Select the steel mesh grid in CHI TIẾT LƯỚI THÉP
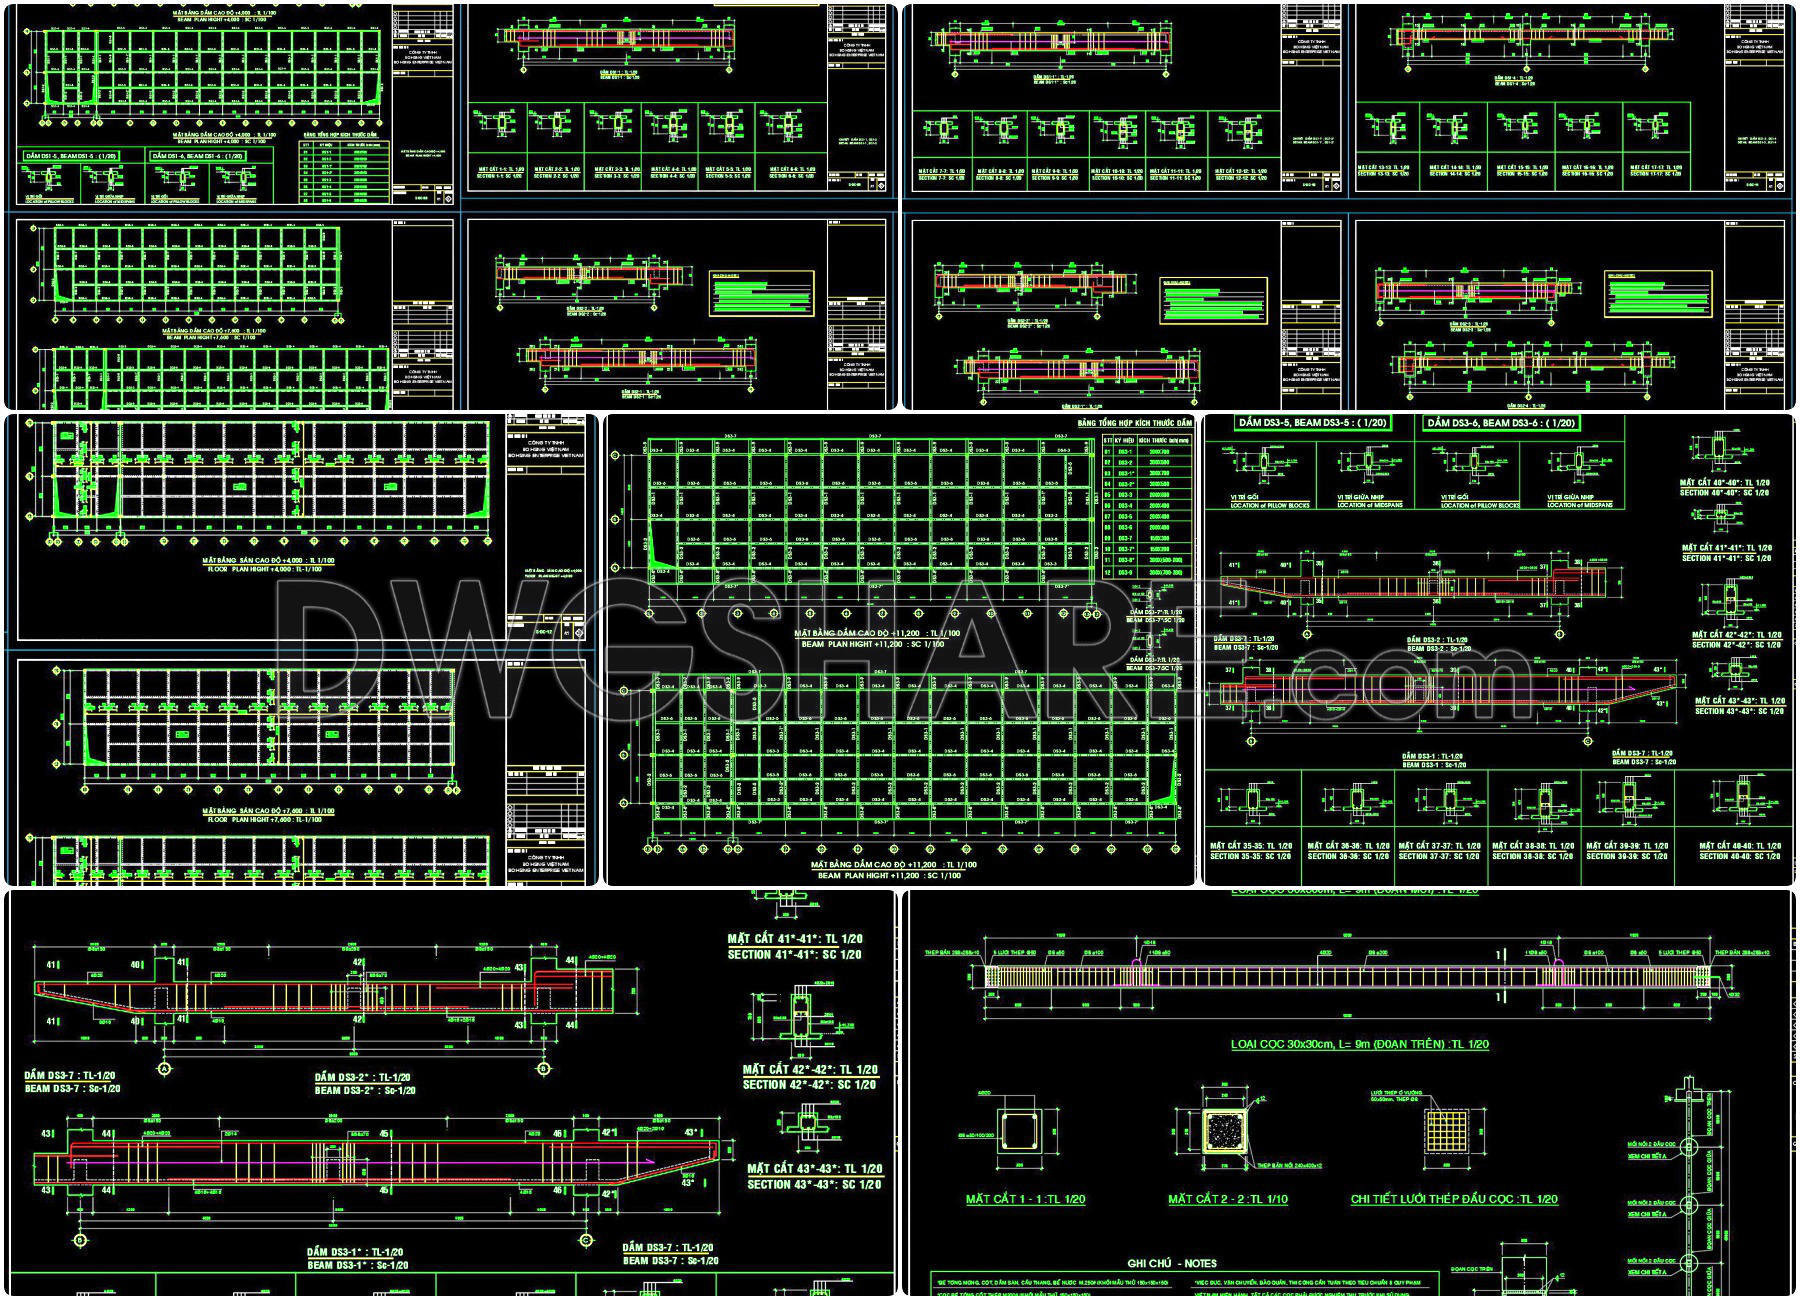The width and height of the screenshot is (1800, 1300). 1447,1130
